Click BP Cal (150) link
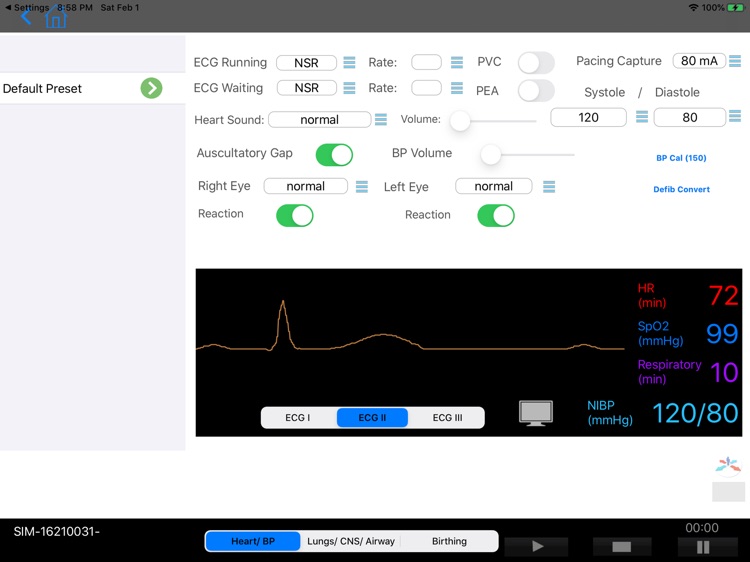750x562 pixels. click(681, 158)
